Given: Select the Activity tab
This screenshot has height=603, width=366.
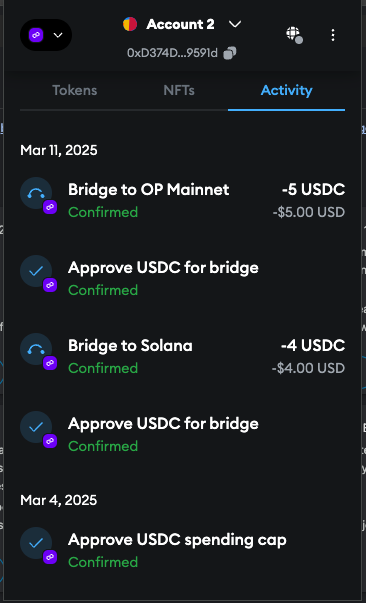Looking at the screenshot, I should (286, 90).
